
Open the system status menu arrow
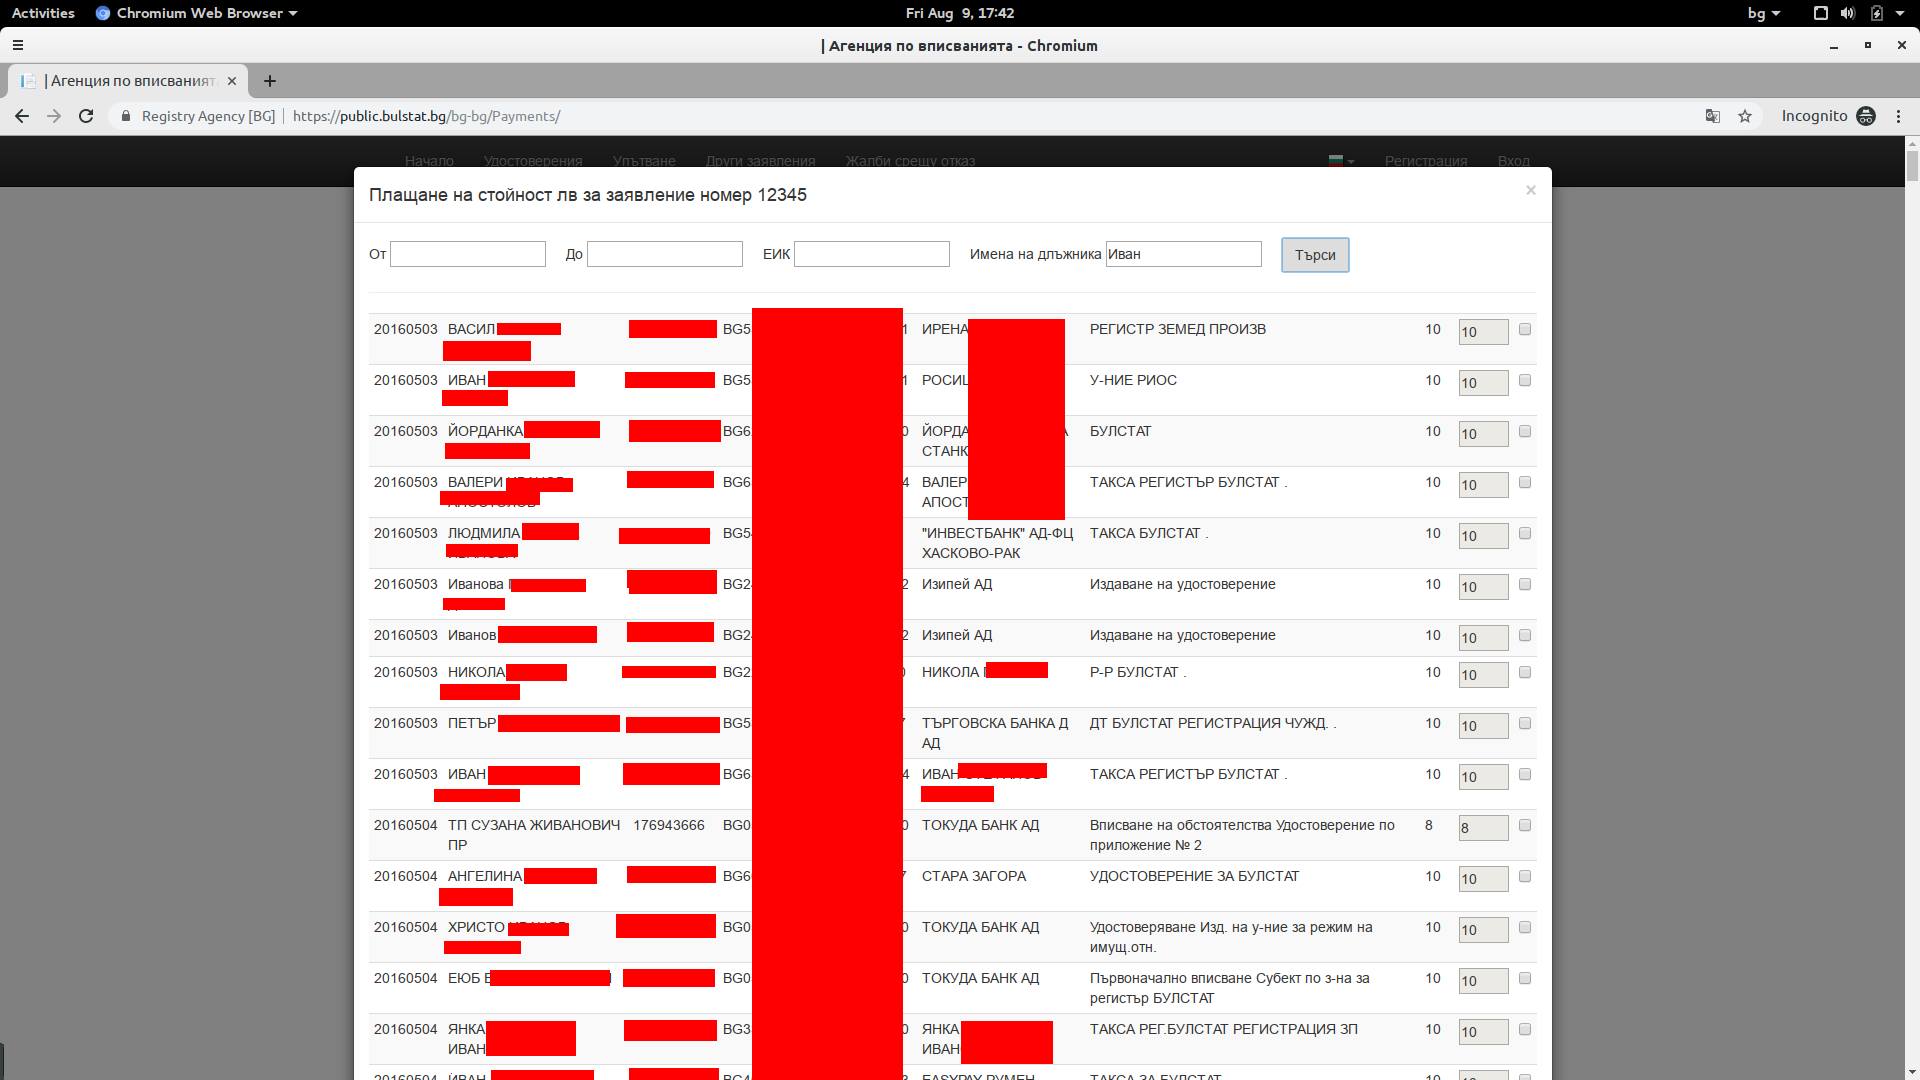click(x=1900, y=13)
